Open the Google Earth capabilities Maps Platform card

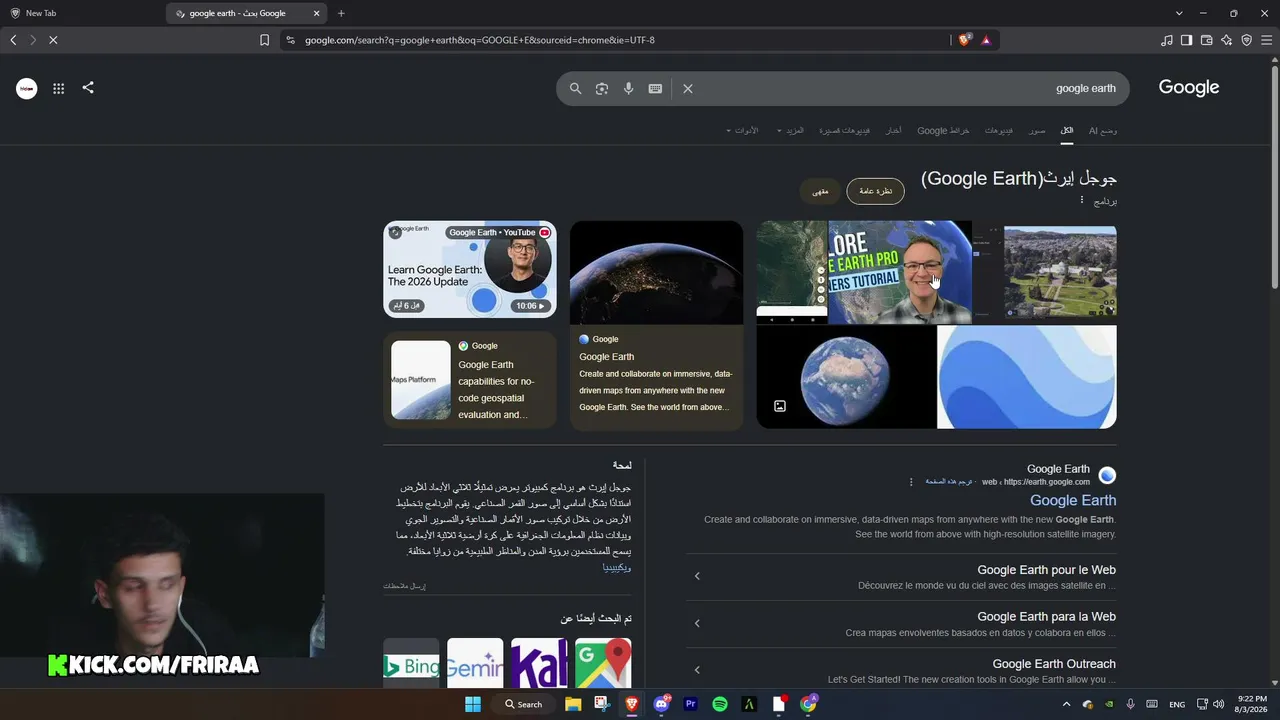(x=470, y=380)
